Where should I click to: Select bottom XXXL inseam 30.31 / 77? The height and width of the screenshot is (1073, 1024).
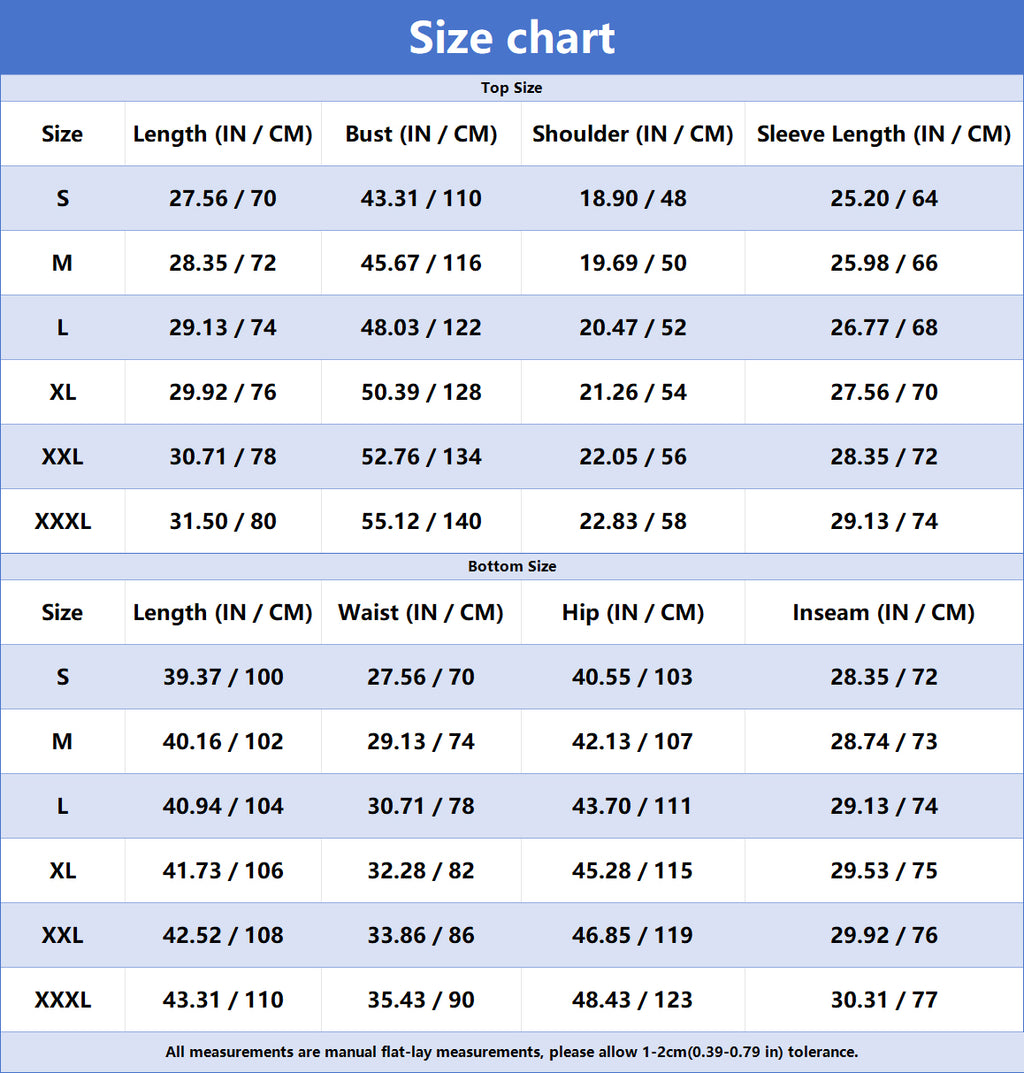coord(884,1000)
